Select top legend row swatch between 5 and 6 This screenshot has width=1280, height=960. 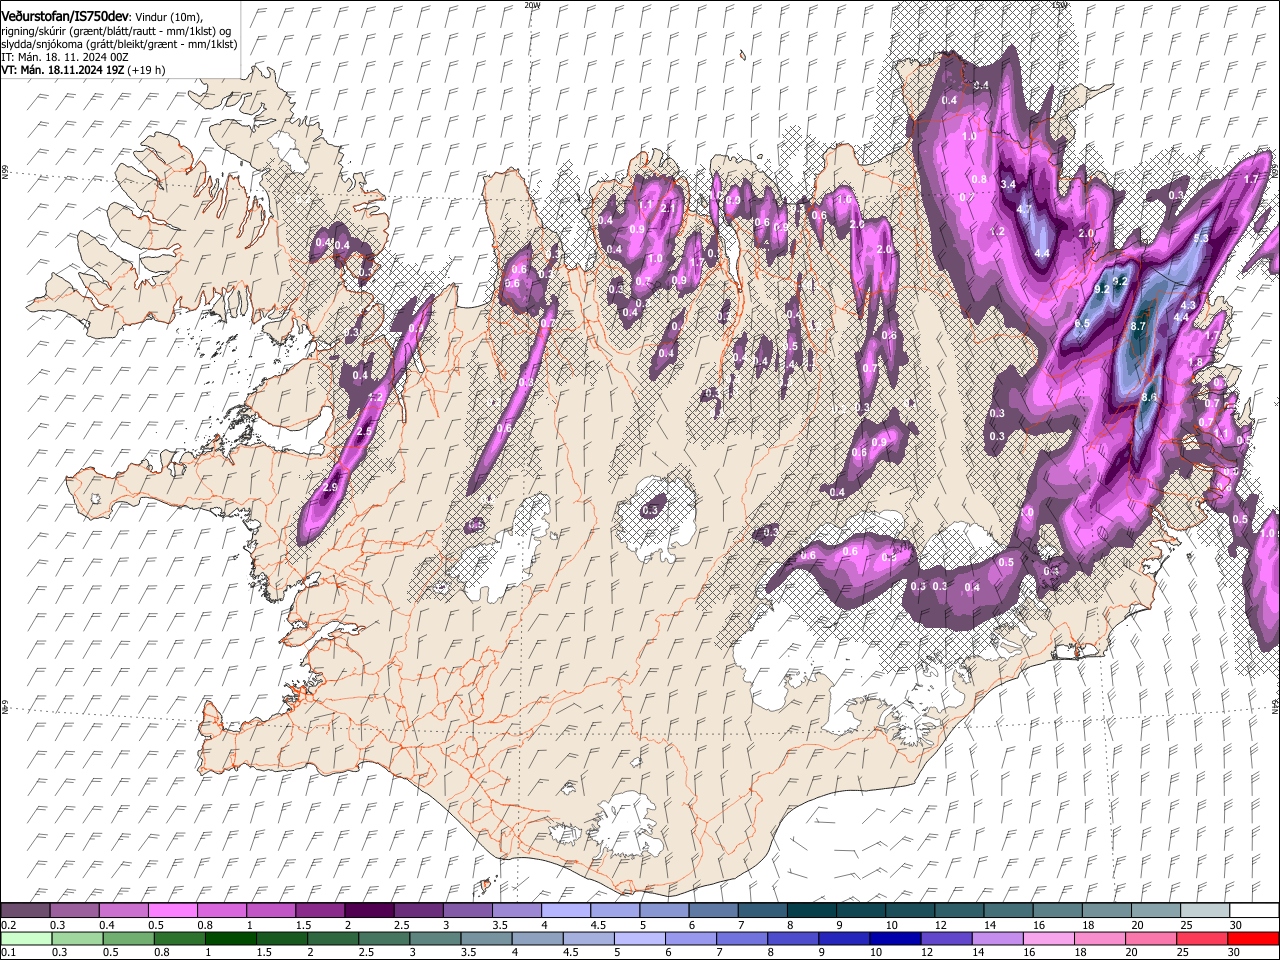(x=664, y=910)
